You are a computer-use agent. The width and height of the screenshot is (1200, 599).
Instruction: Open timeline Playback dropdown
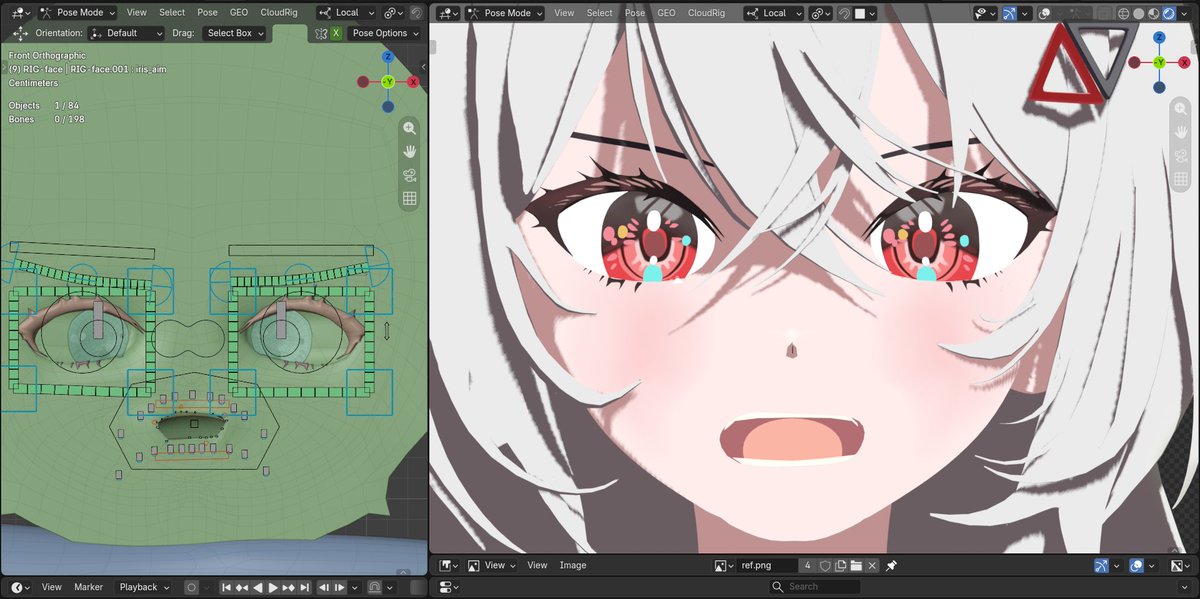144,587
